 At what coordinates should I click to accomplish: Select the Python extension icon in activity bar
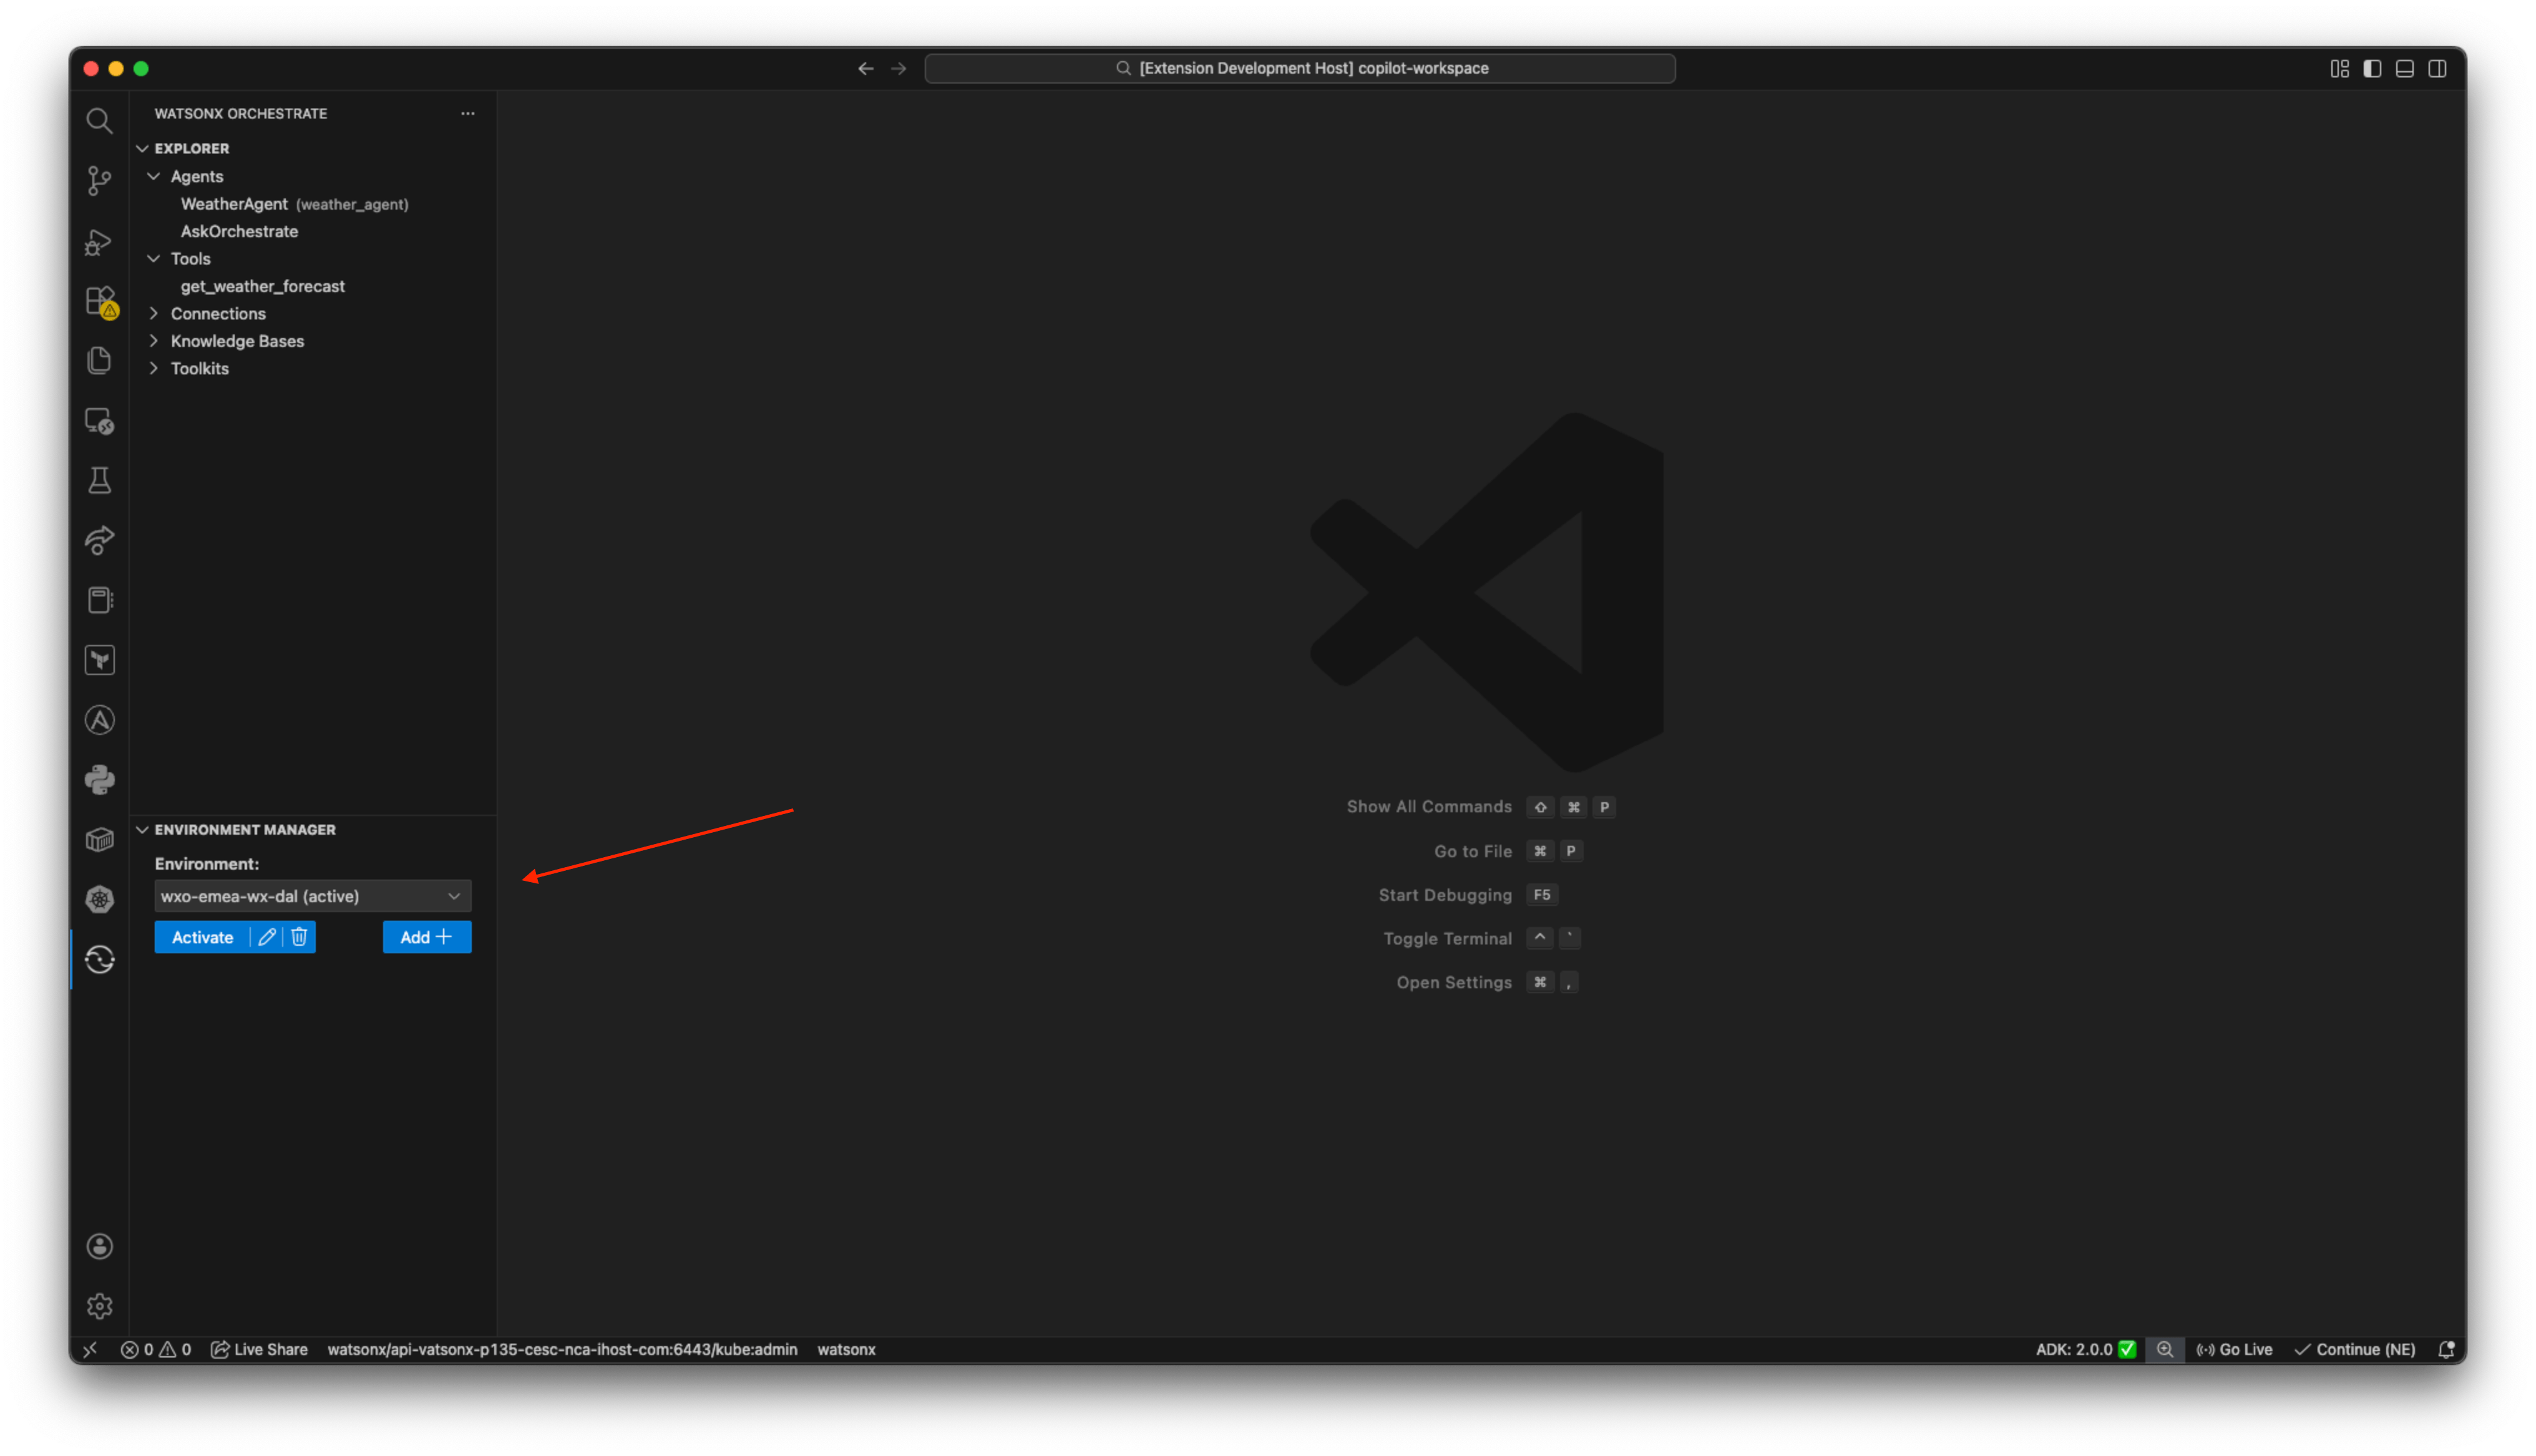[x=99, y=779]
